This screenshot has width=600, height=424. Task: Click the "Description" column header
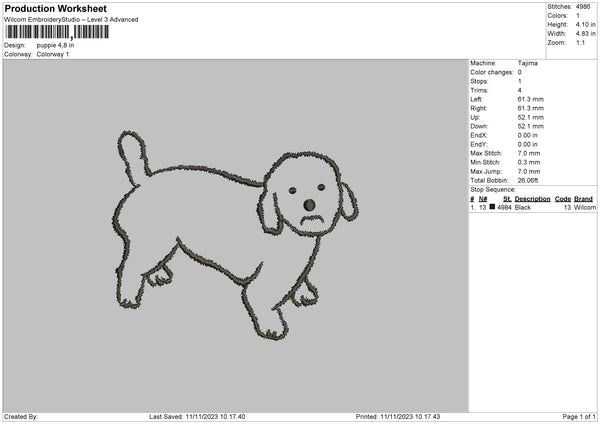(532, 199)
